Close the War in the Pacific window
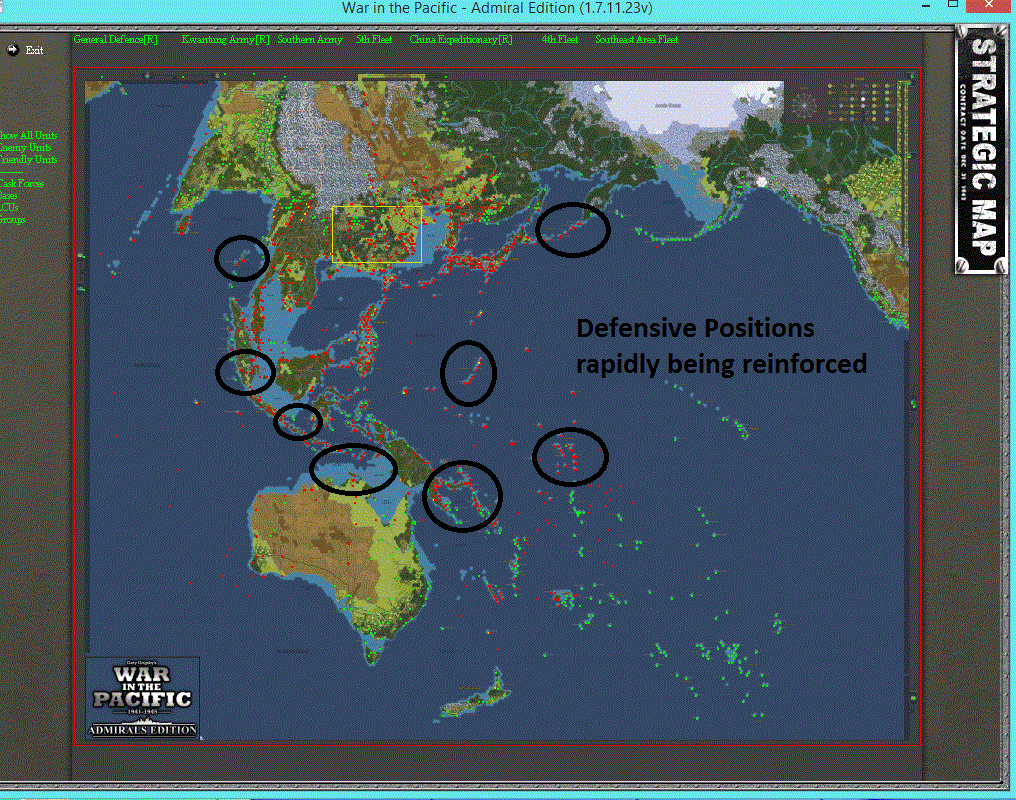This screenshot has height=800, width=1016. click(989, 5)
